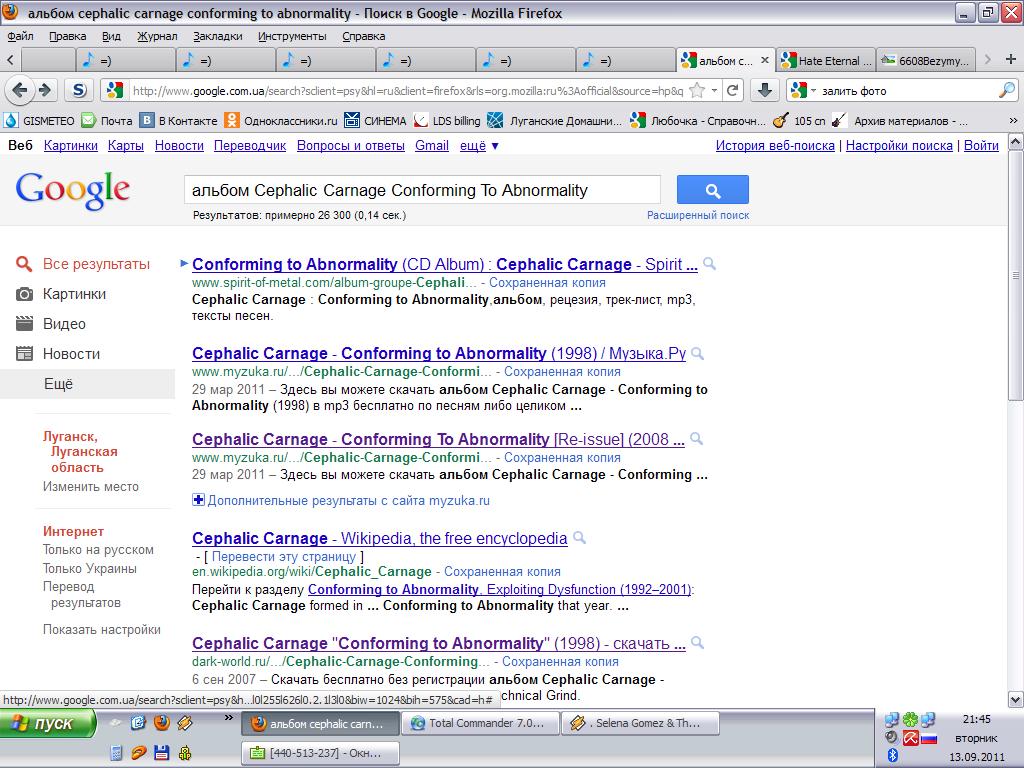Open the Расширенный поиск link
The width and height of the screenshot is (1024, 768).
point(697,215)
